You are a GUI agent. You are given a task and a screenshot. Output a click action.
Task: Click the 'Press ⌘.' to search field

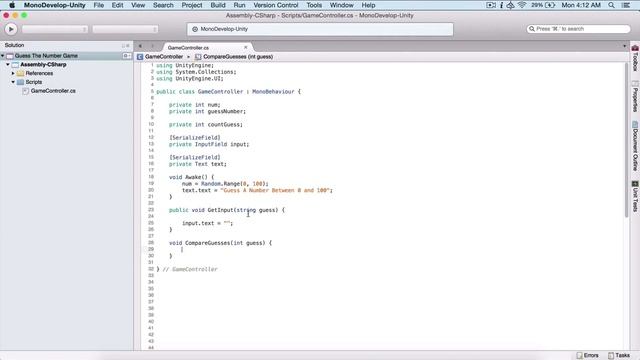point(578,29)
